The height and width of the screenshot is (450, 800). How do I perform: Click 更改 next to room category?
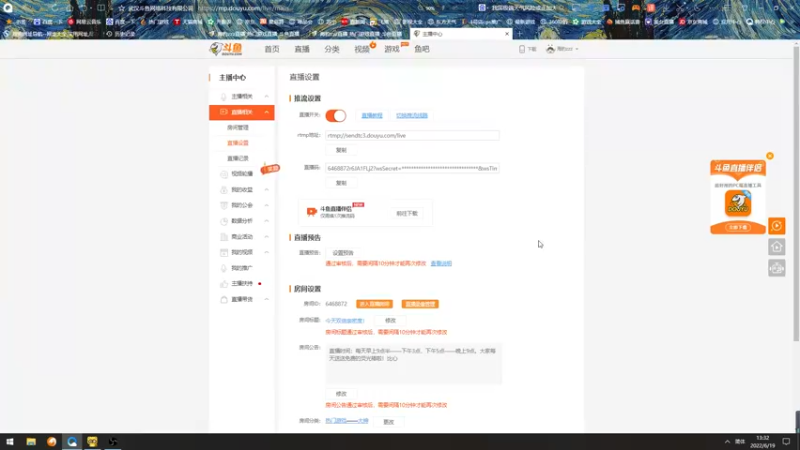coord(389,422)
